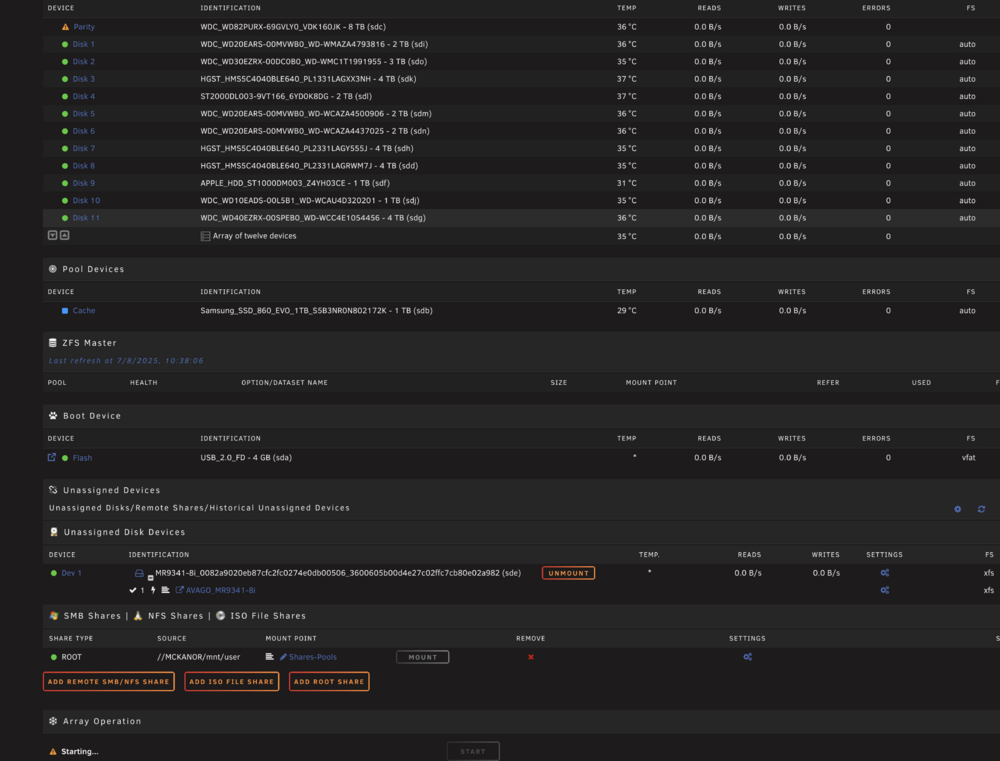Open the Parity device link

click(x=84, y=27)
